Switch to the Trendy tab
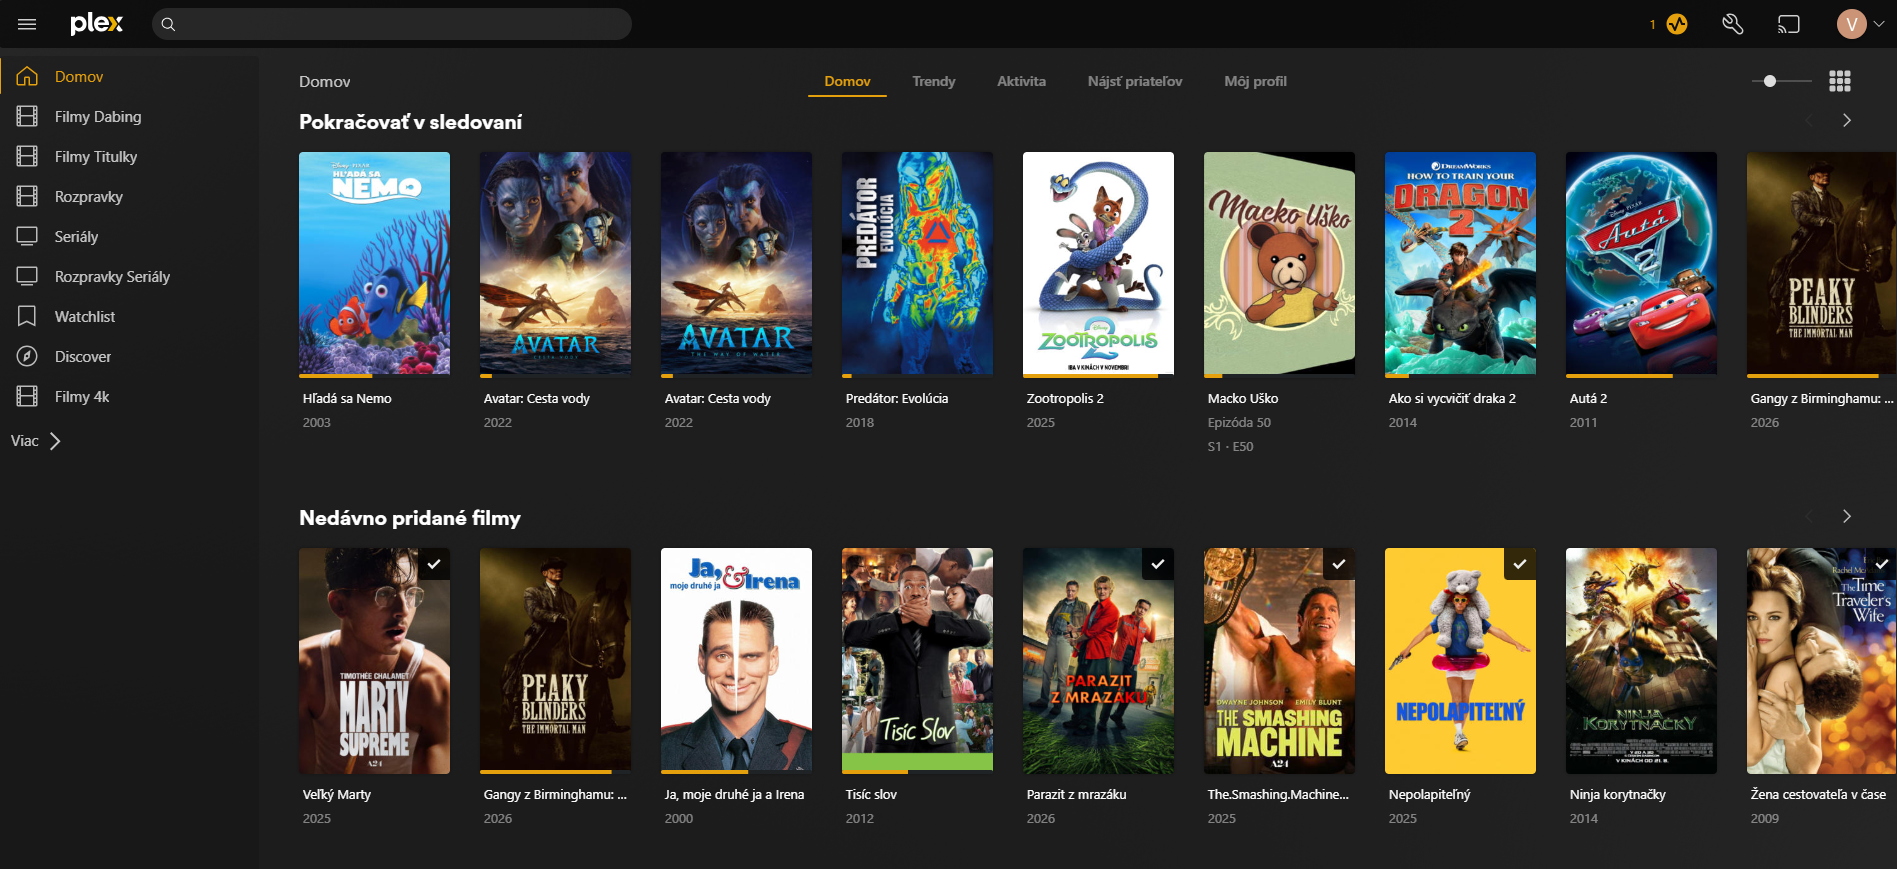 click(x=934, y=81)
